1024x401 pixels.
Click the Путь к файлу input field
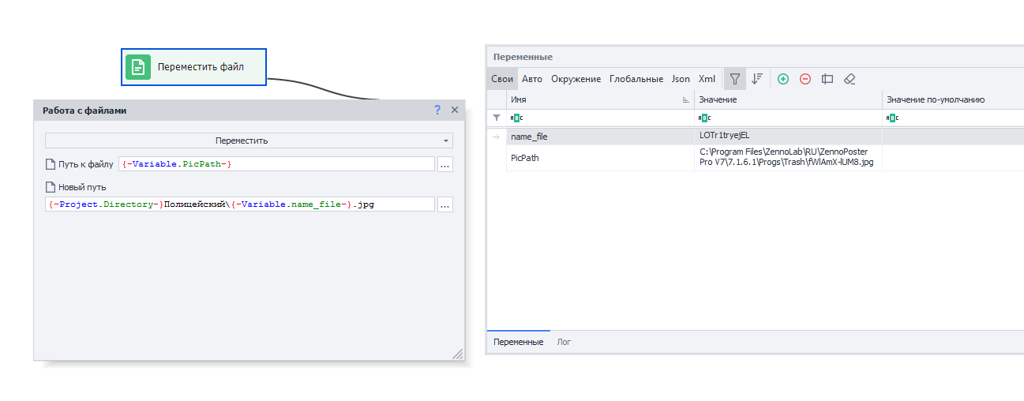(276, 164)
